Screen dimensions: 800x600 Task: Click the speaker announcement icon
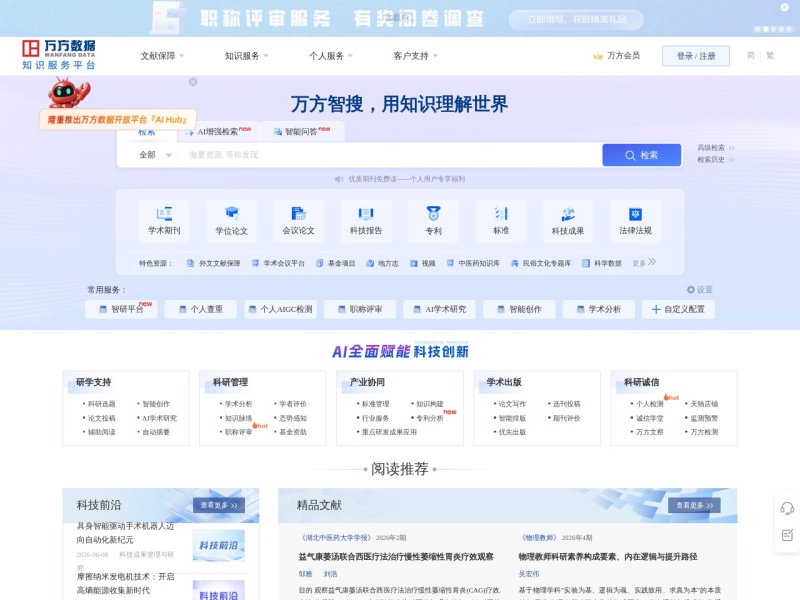(339, 179)
